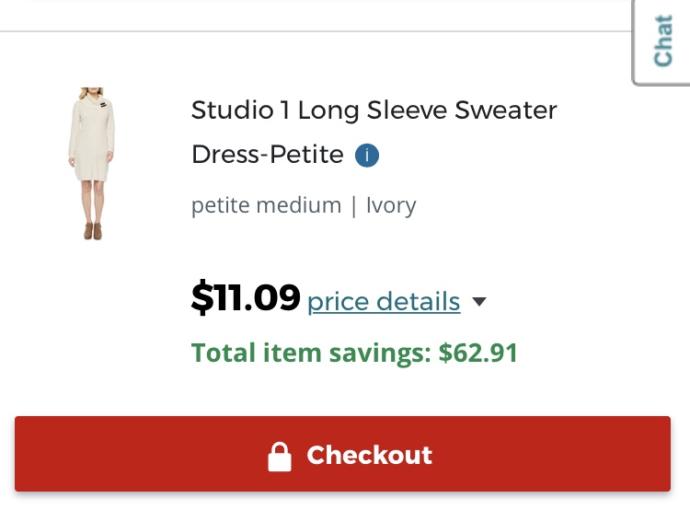The width and height of the screenshot is (690, 510).
Task: Click the blue info icon beside Dress-Petite
Action: pyautogui.click(x=367, y=155)
